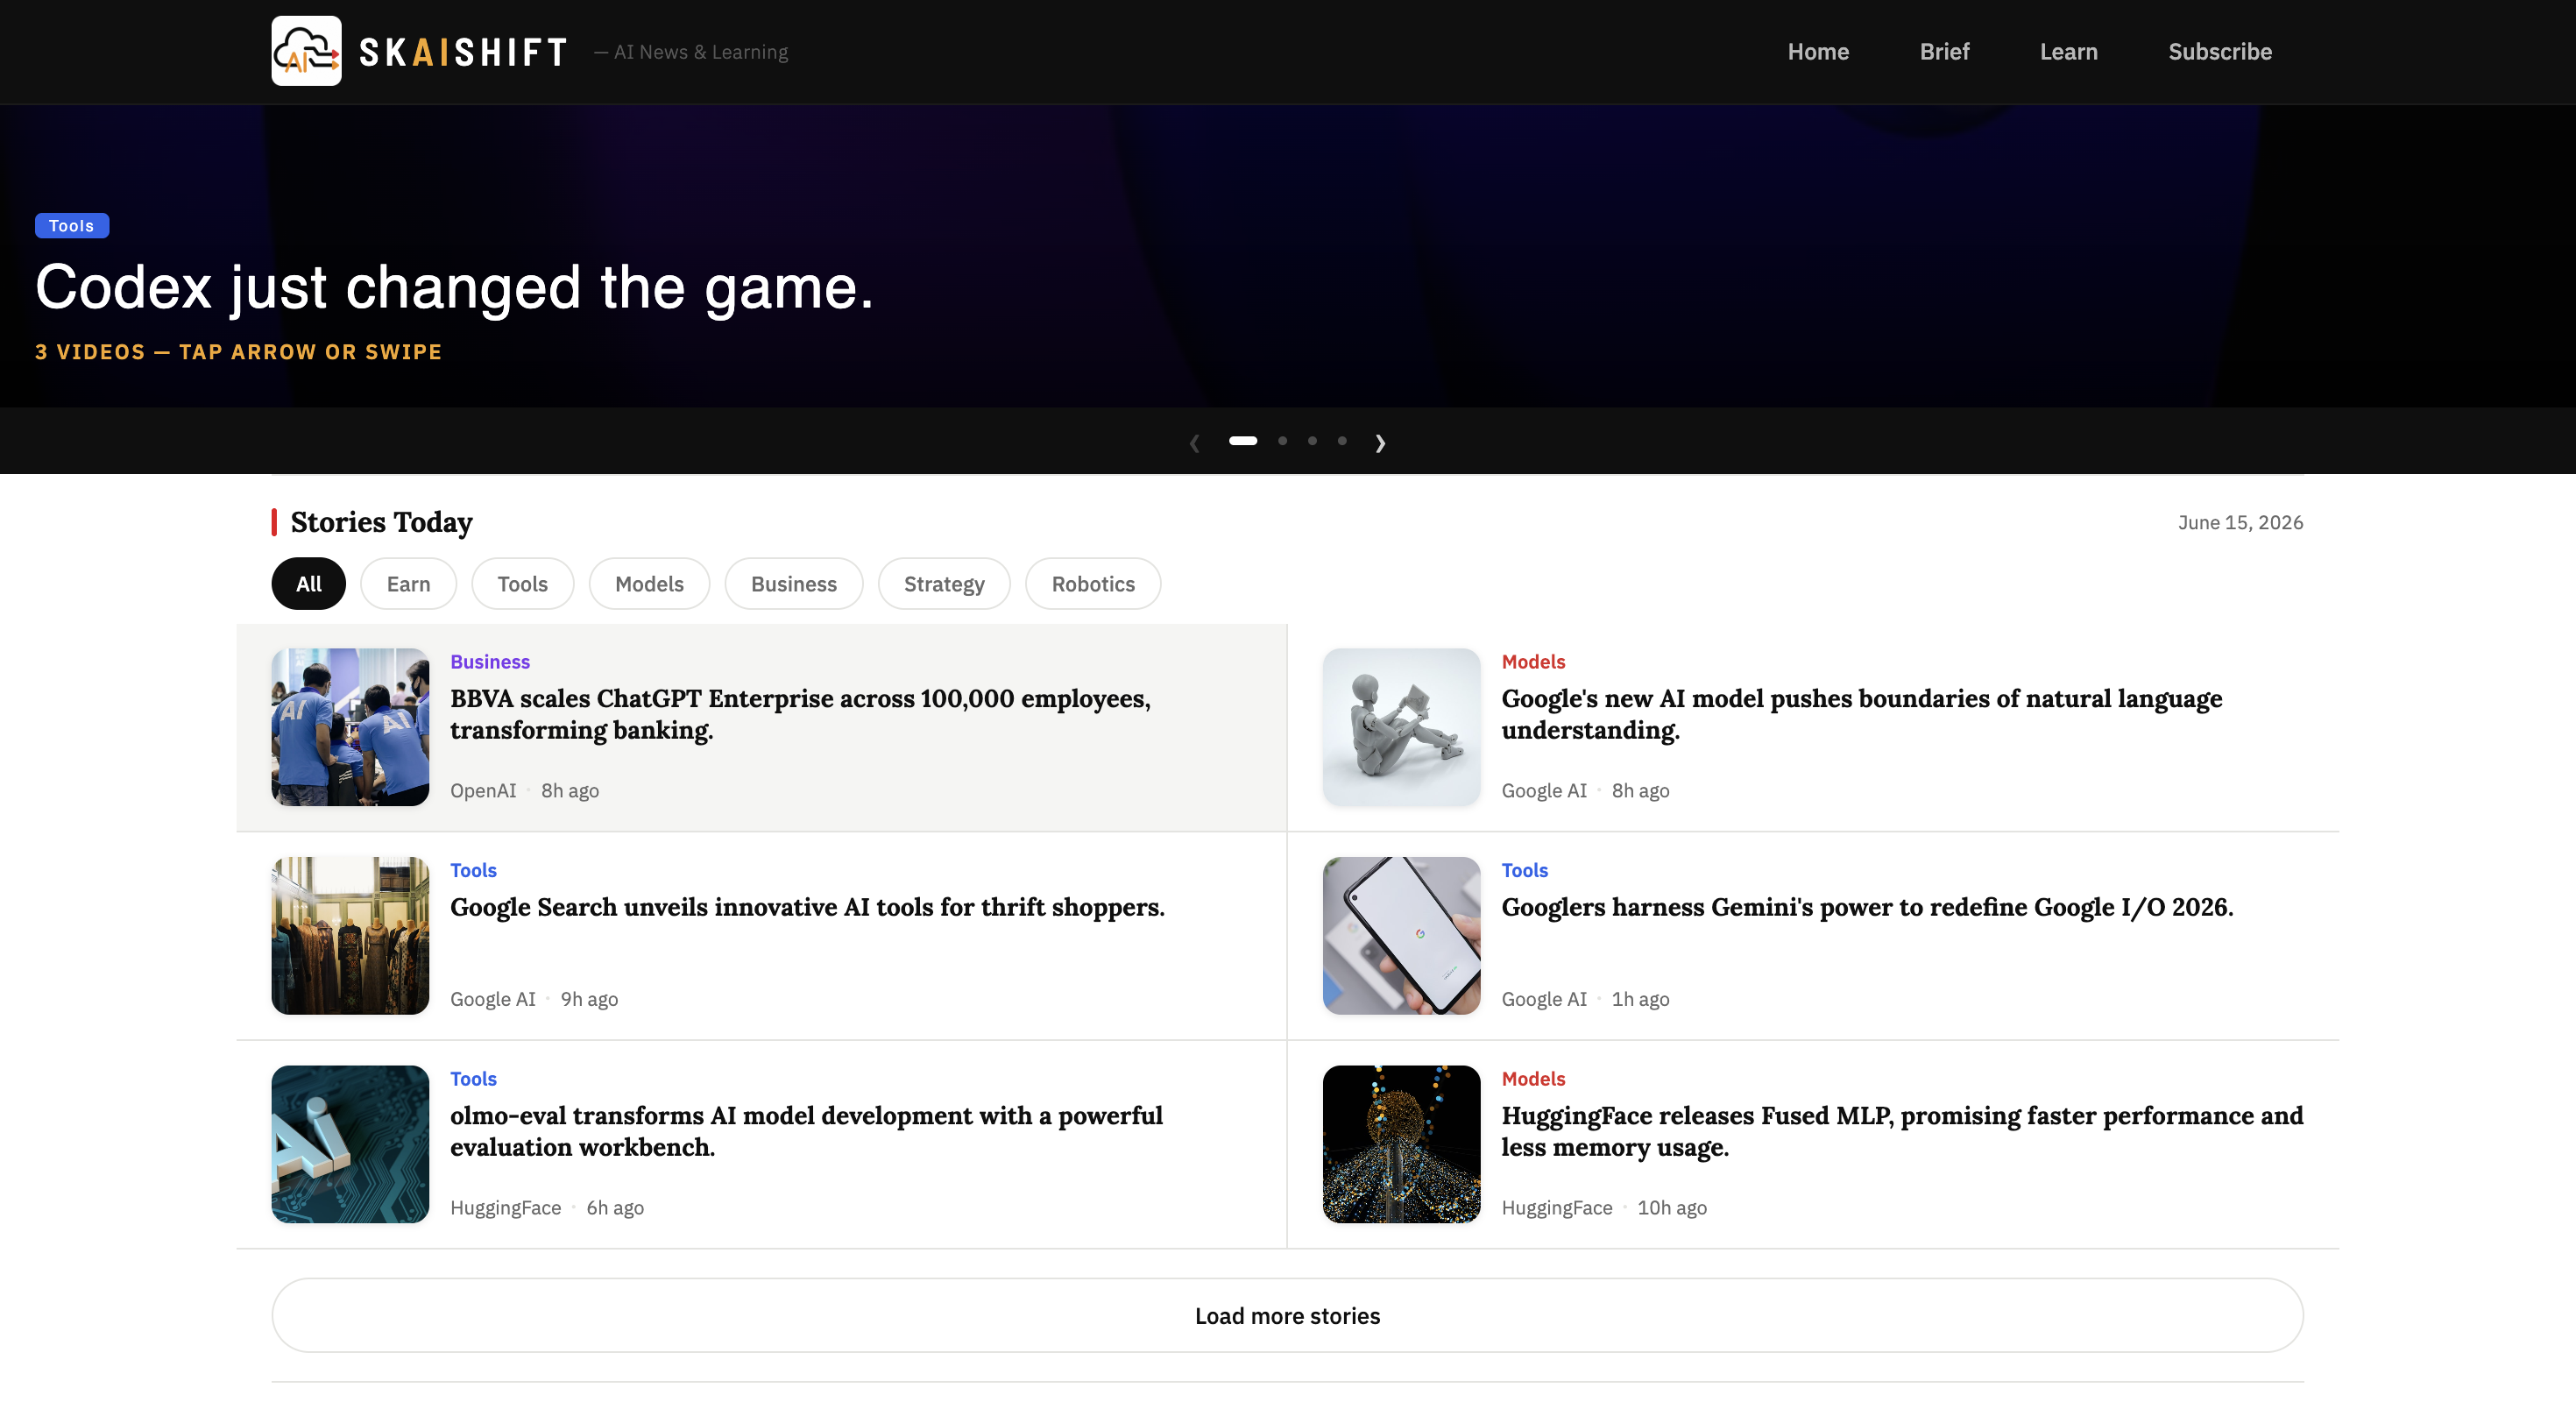
Task: Click '3 Videos — tap arrow or swipe' text
Action: (x=238, y=352)
